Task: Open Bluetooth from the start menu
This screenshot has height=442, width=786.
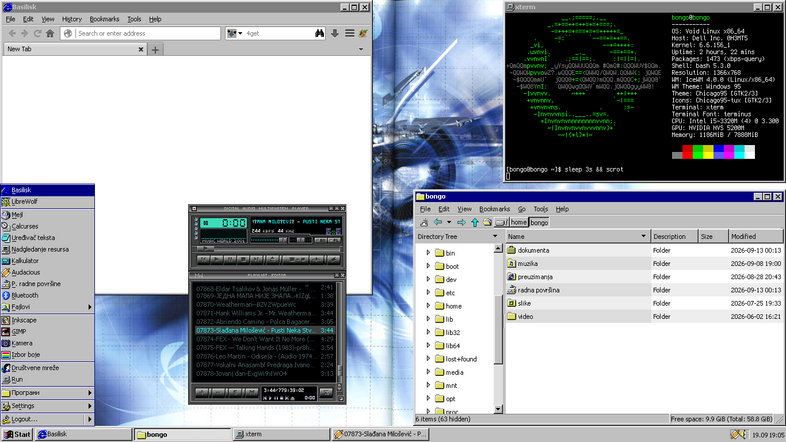Action: click(47, 295)
